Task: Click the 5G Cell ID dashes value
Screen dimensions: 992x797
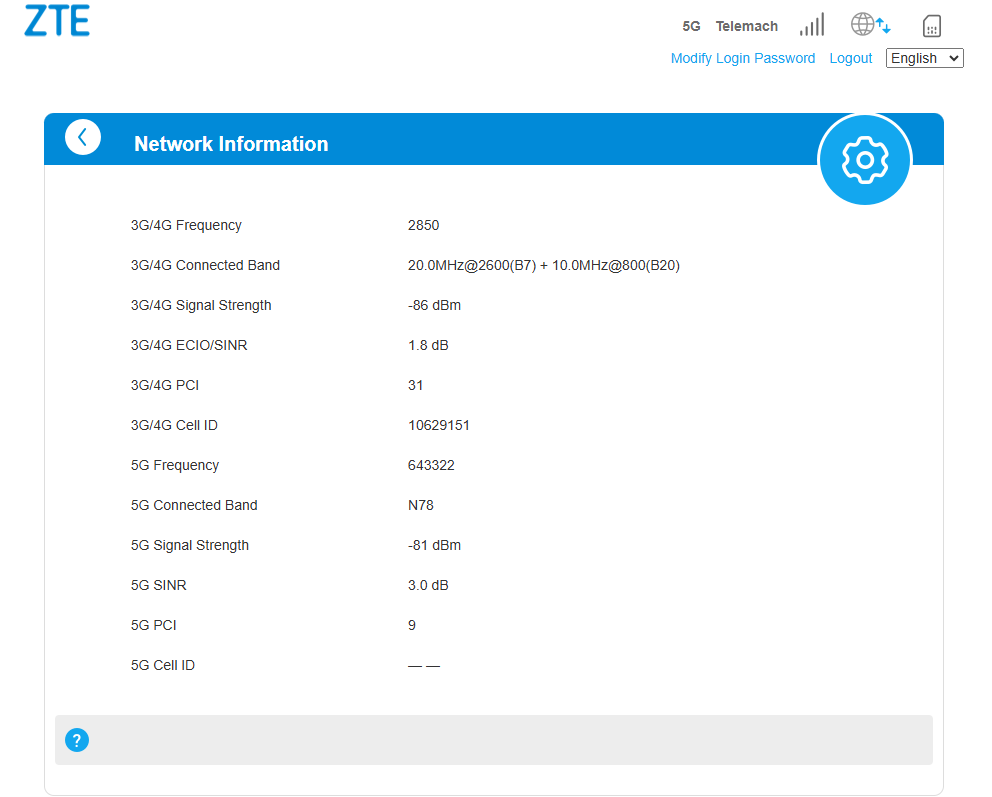Action: point(424,665)
